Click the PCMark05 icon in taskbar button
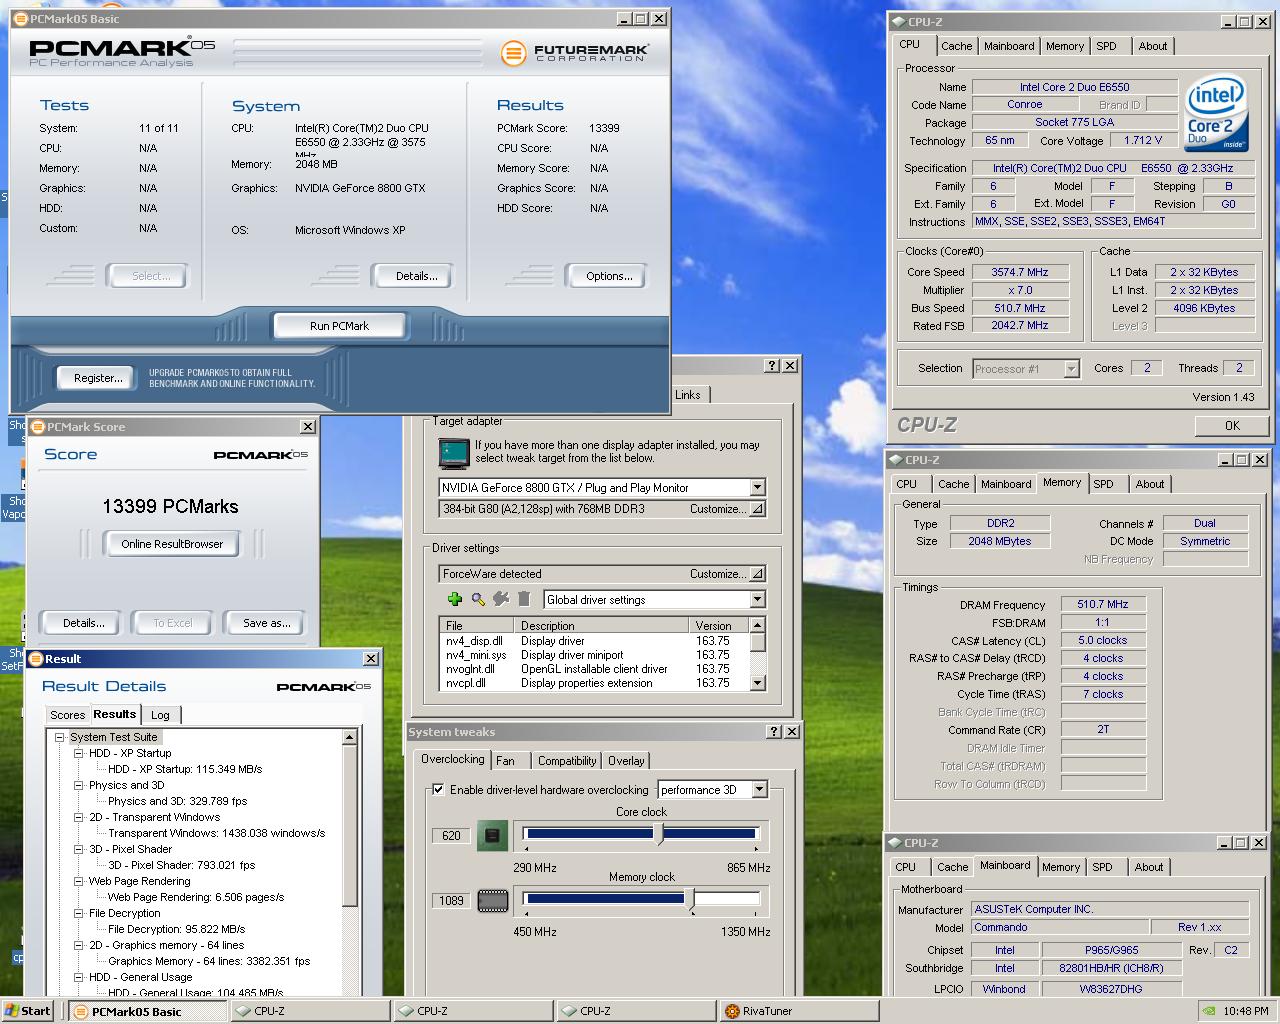Screen dimensions: 1280x1024 (81, 1011)
